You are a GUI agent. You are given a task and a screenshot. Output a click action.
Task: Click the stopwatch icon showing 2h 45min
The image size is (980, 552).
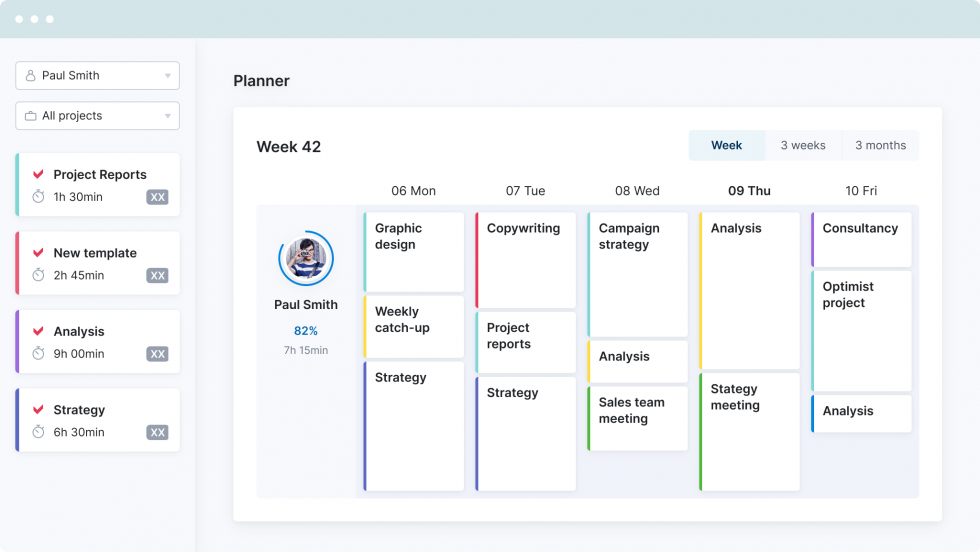[39, 275]
